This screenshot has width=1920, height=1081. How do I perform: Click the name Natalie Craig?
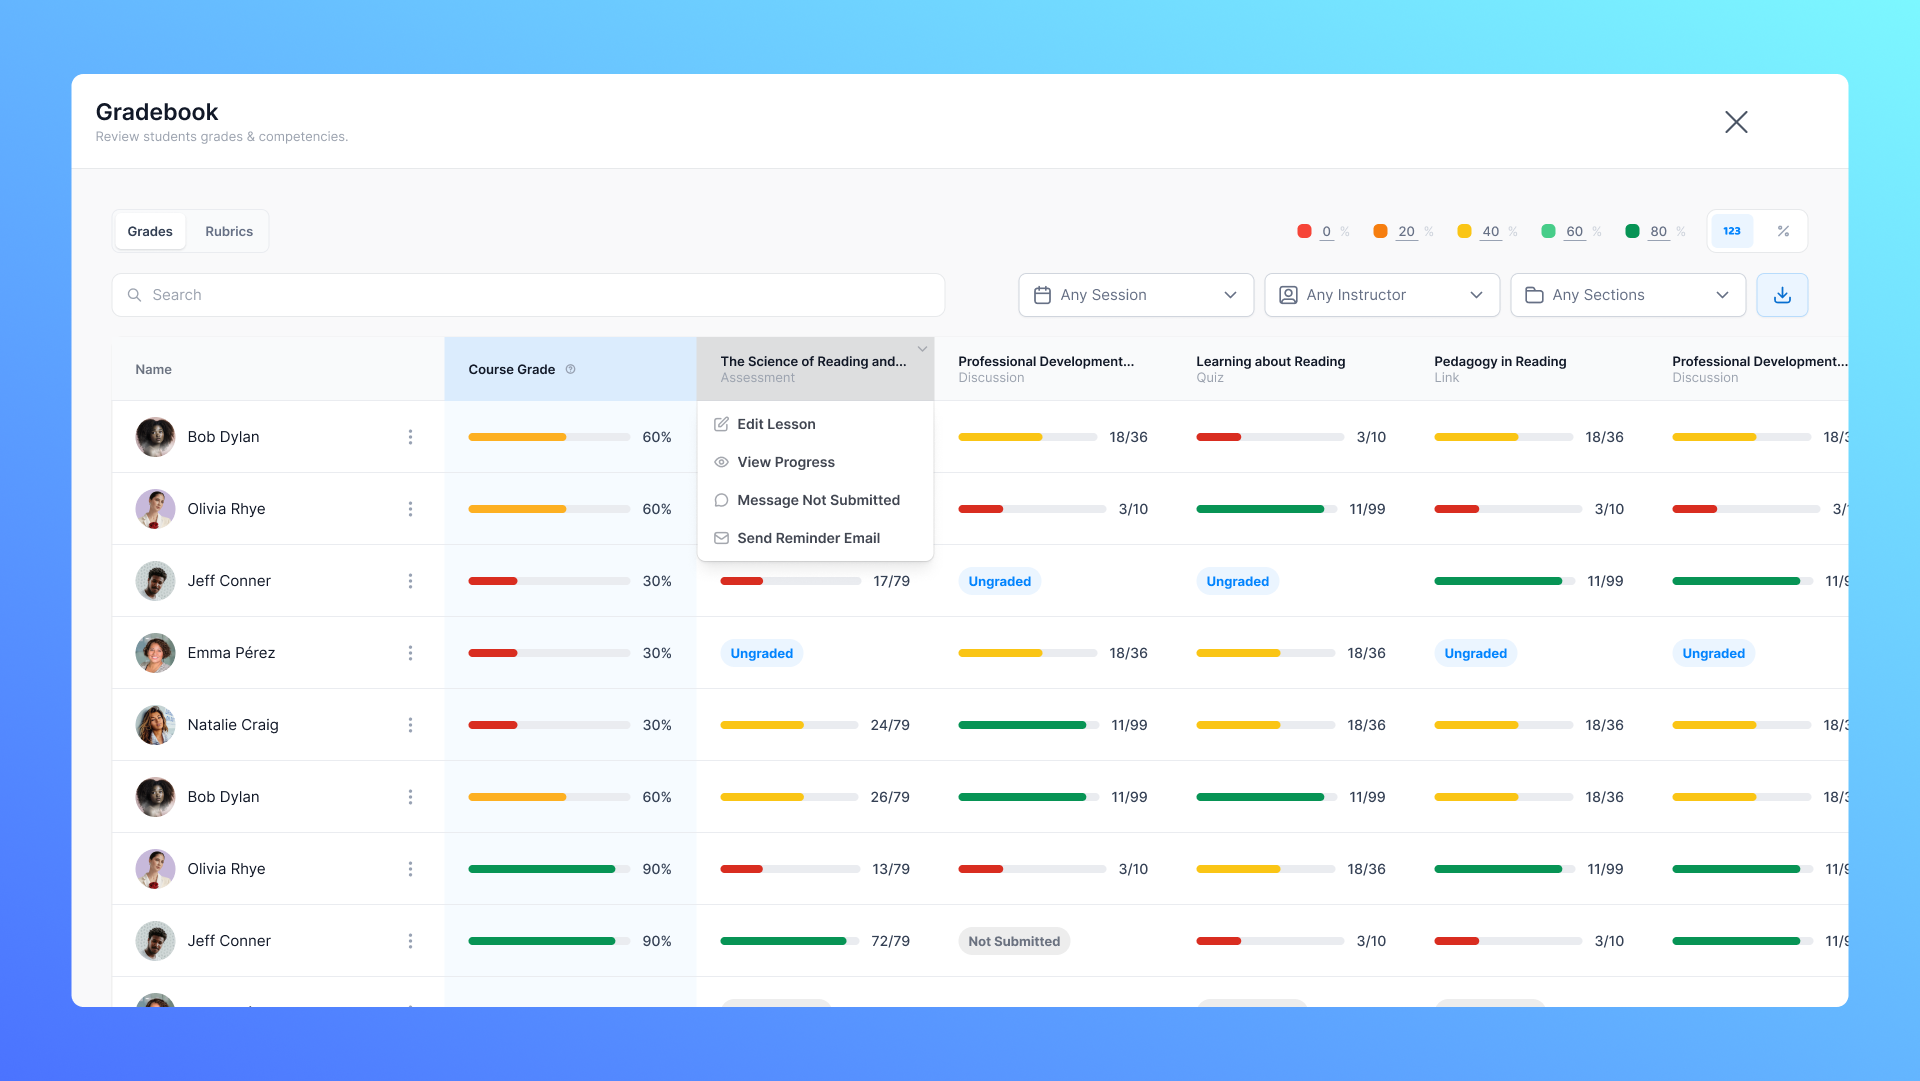tap(233, 725)
